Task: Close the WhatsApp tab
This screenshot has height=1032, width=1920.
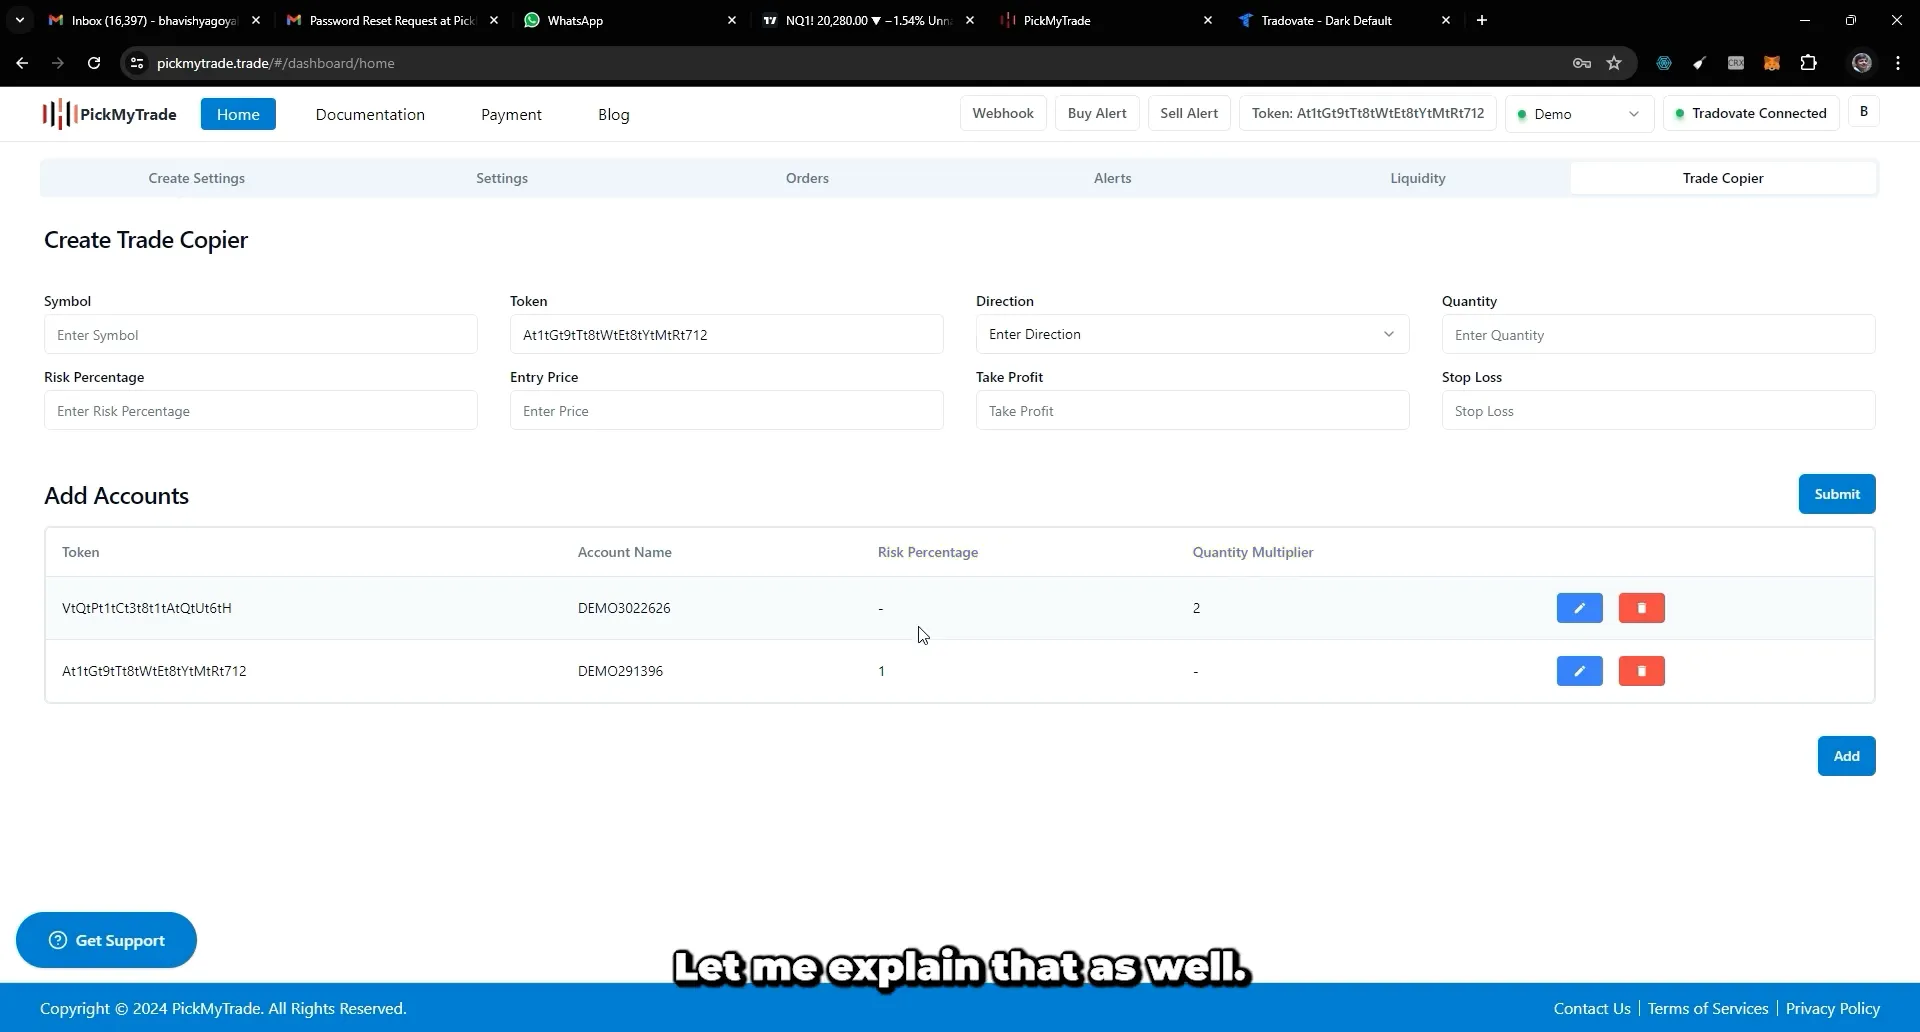Action: point(732,20)
